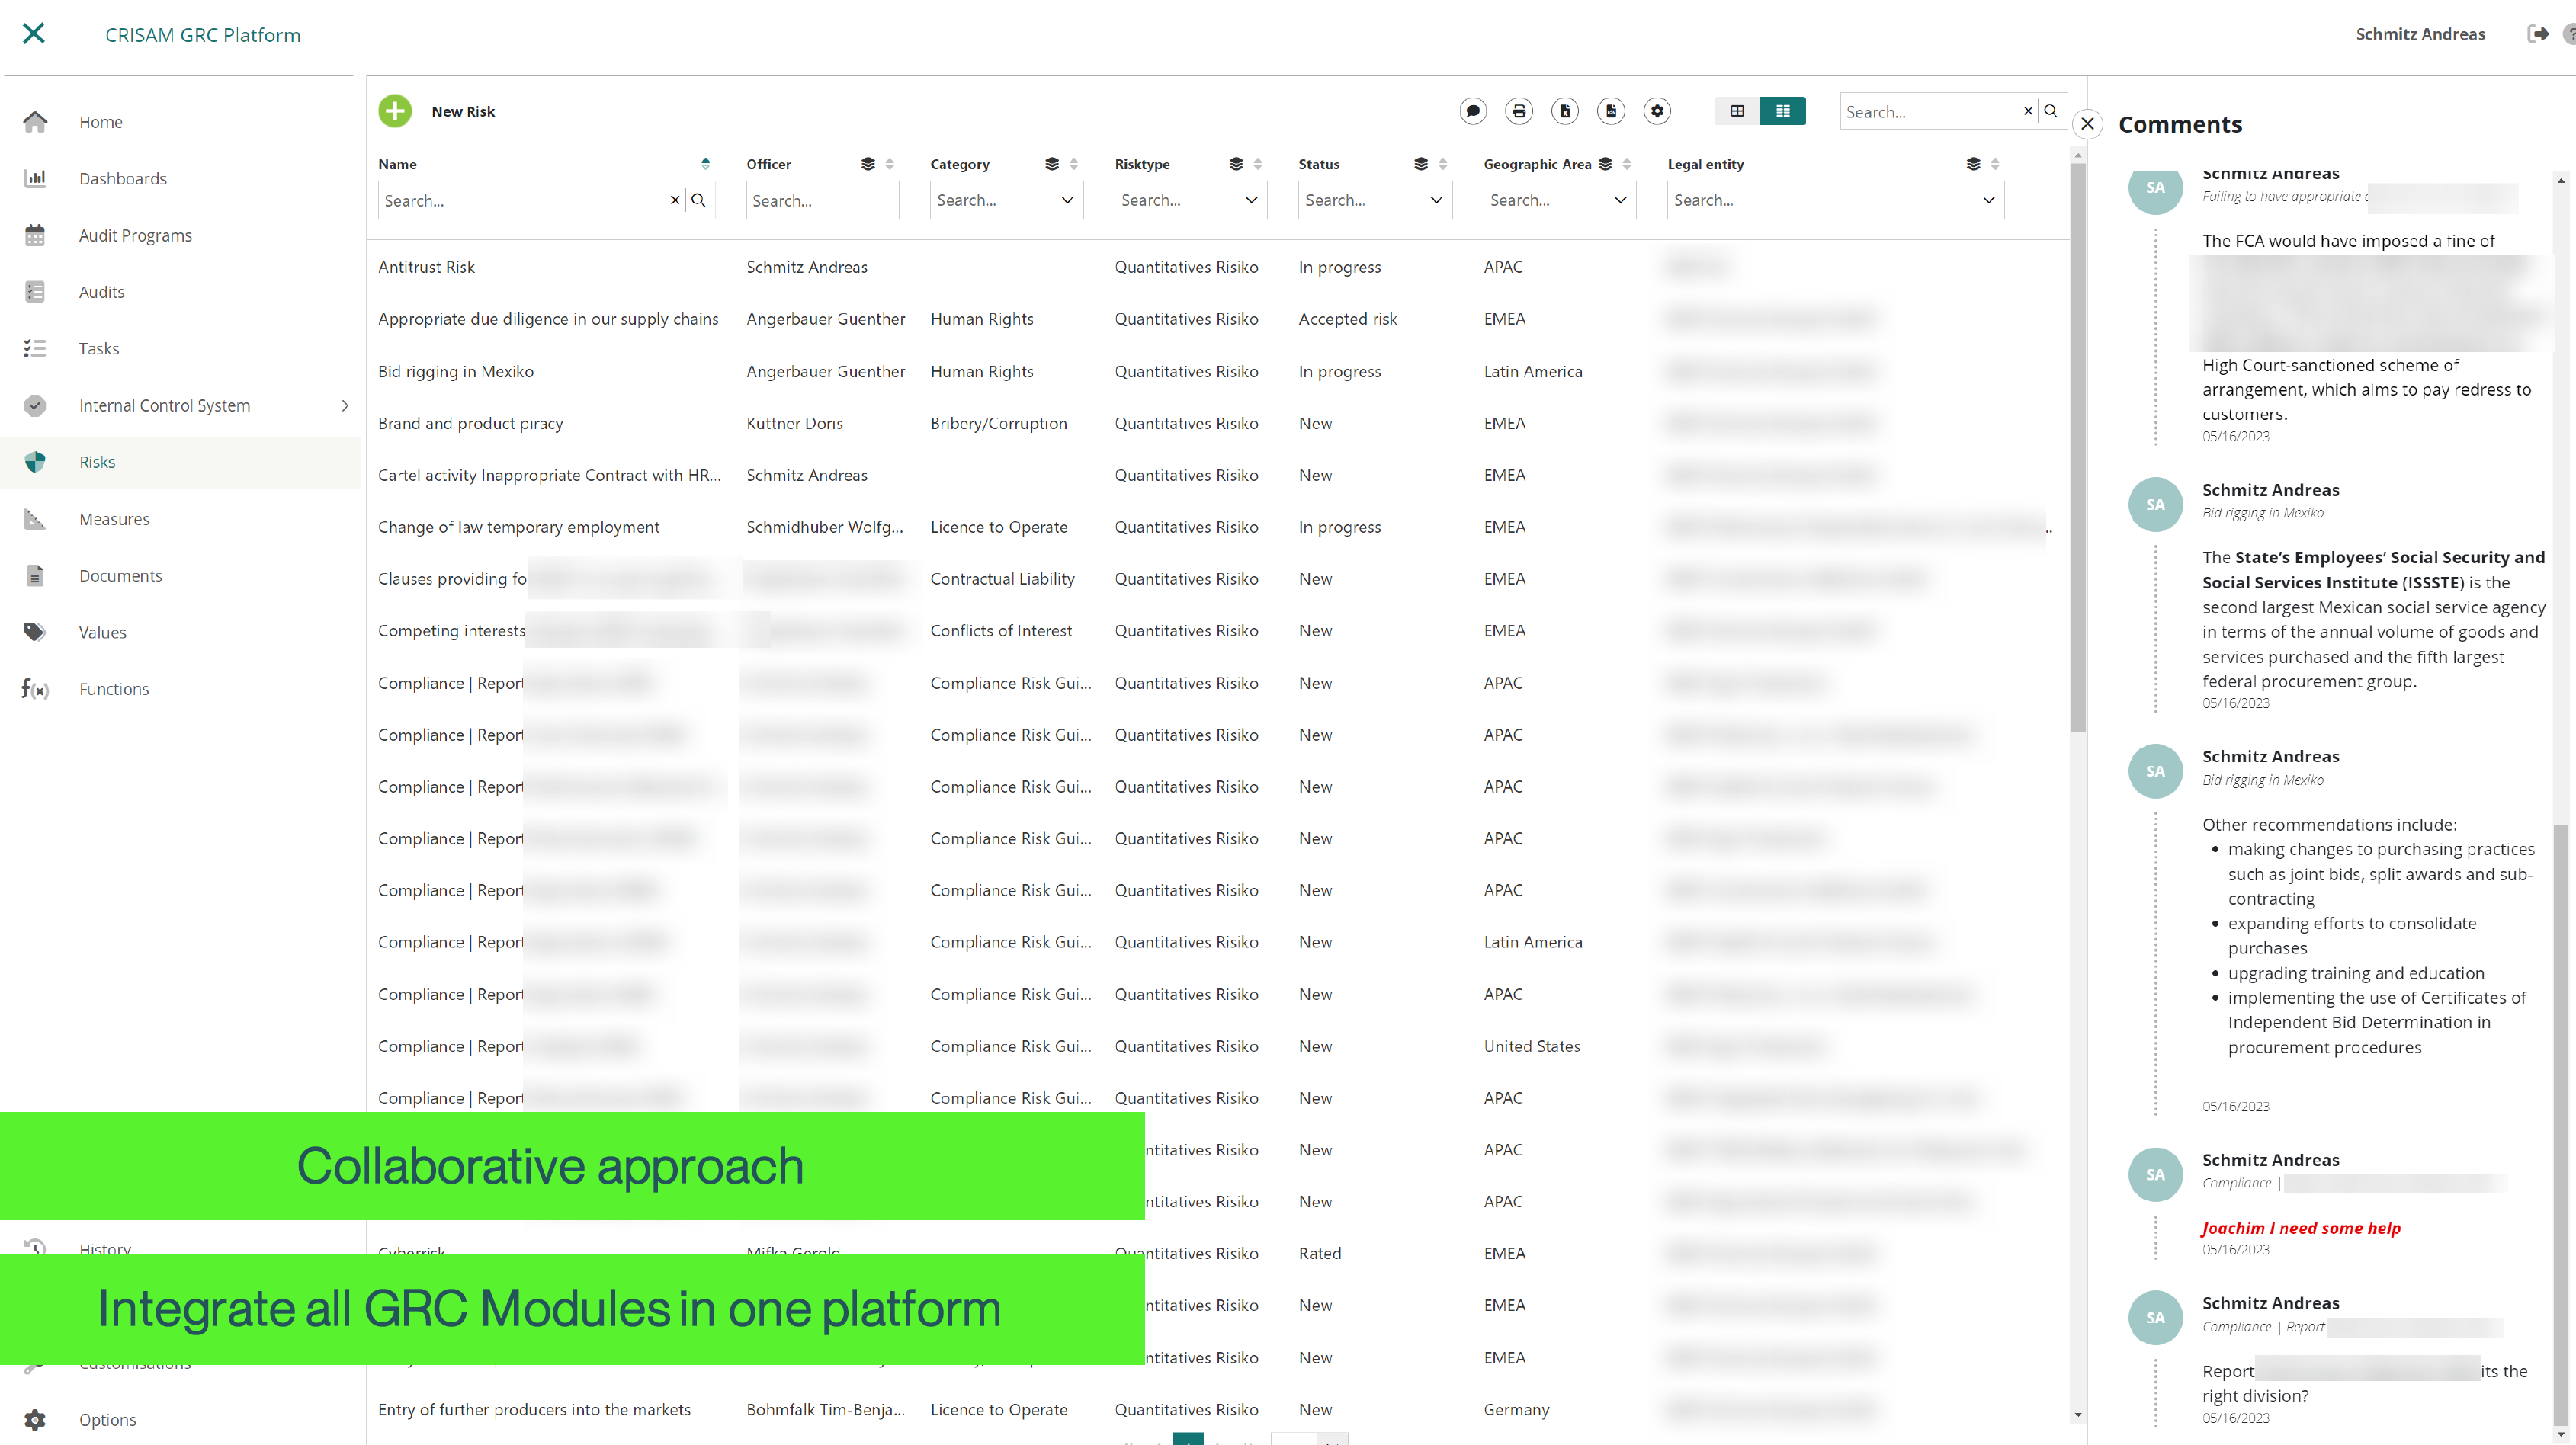The width and height of the screenshot is (2576, 1445).
Task: Open Brand and product piracy risk
Action: click(x=470, y=423)
